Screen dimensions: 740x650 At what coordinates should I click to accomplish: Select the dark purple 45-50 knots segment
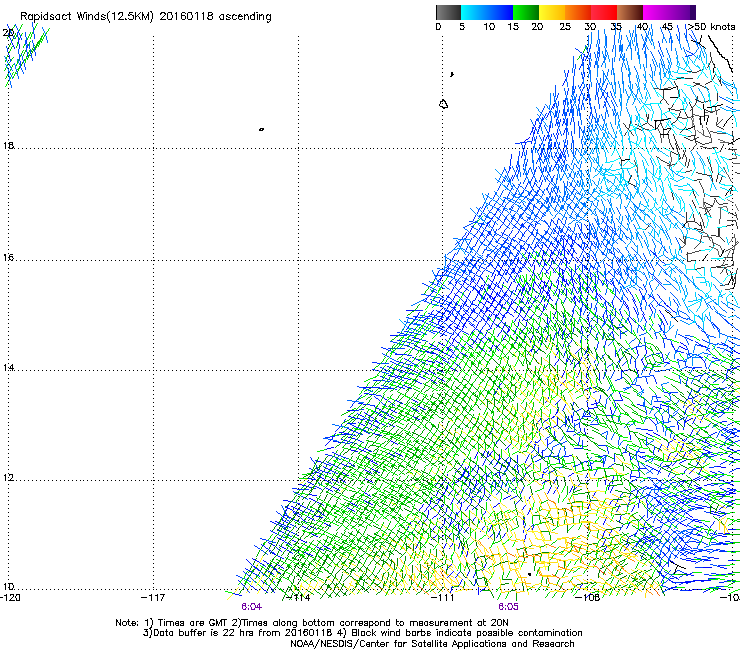(x=682, y=12)
